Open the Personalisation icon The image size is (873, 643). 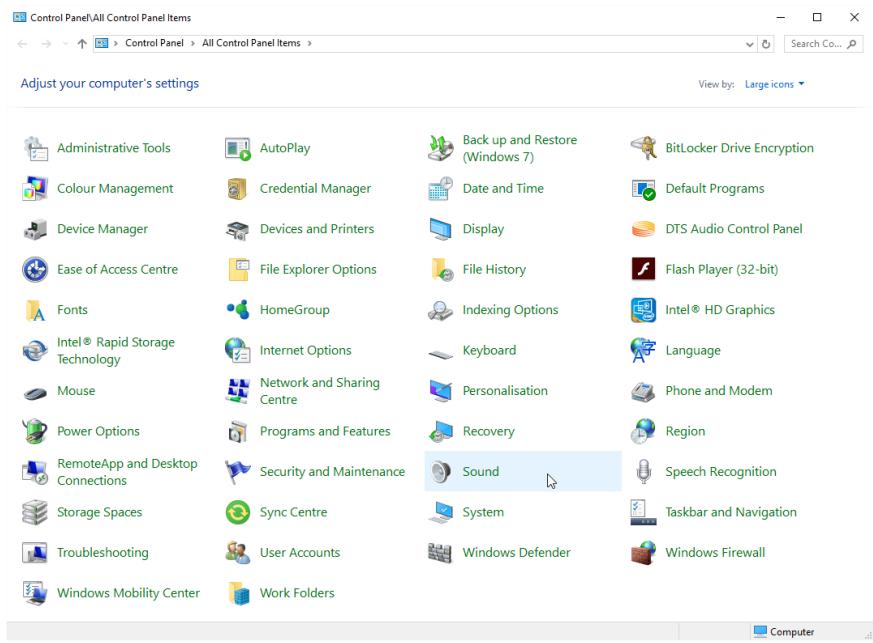tap(441, 391)
